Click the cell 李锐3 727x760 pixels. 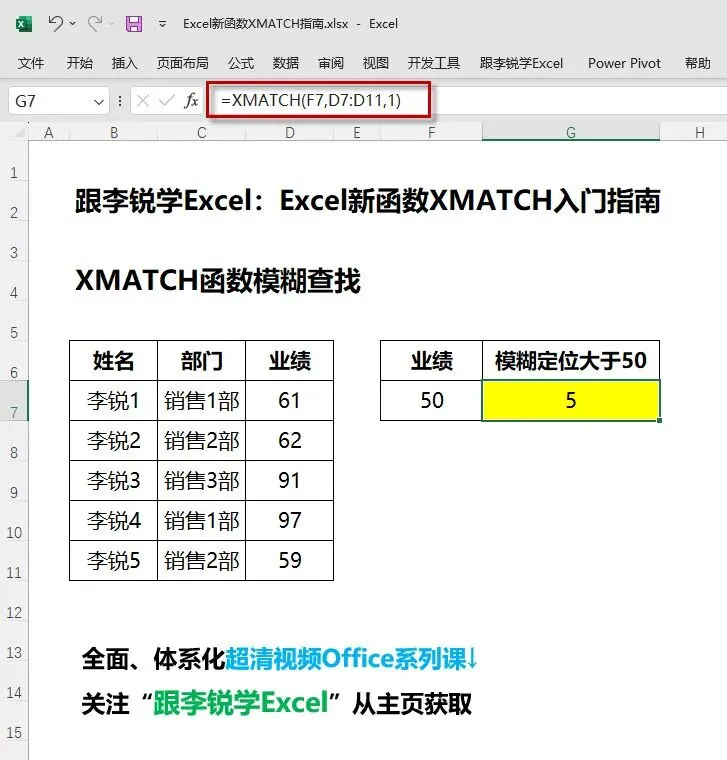pyautogui.click(x=113, y=480)
